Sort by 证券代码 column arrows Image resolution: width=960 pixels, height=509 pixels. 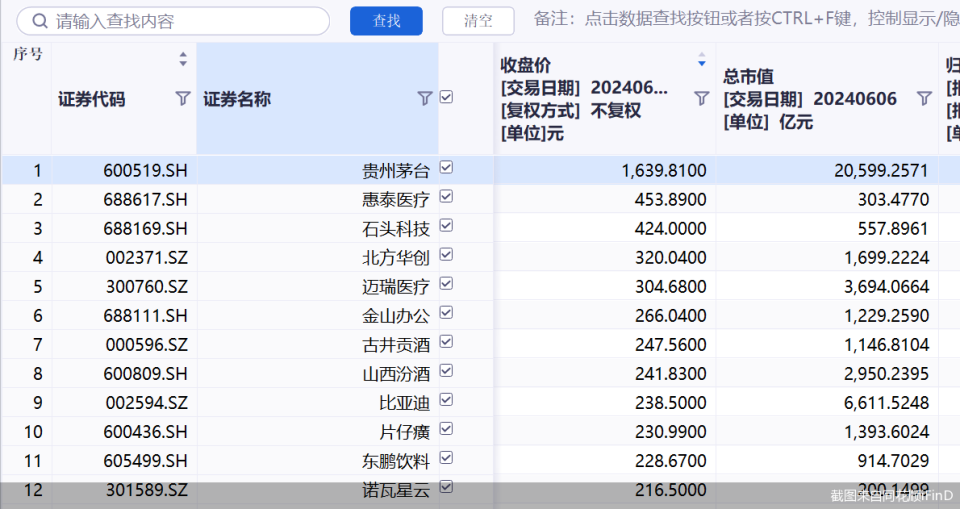(x=182, y=59)
